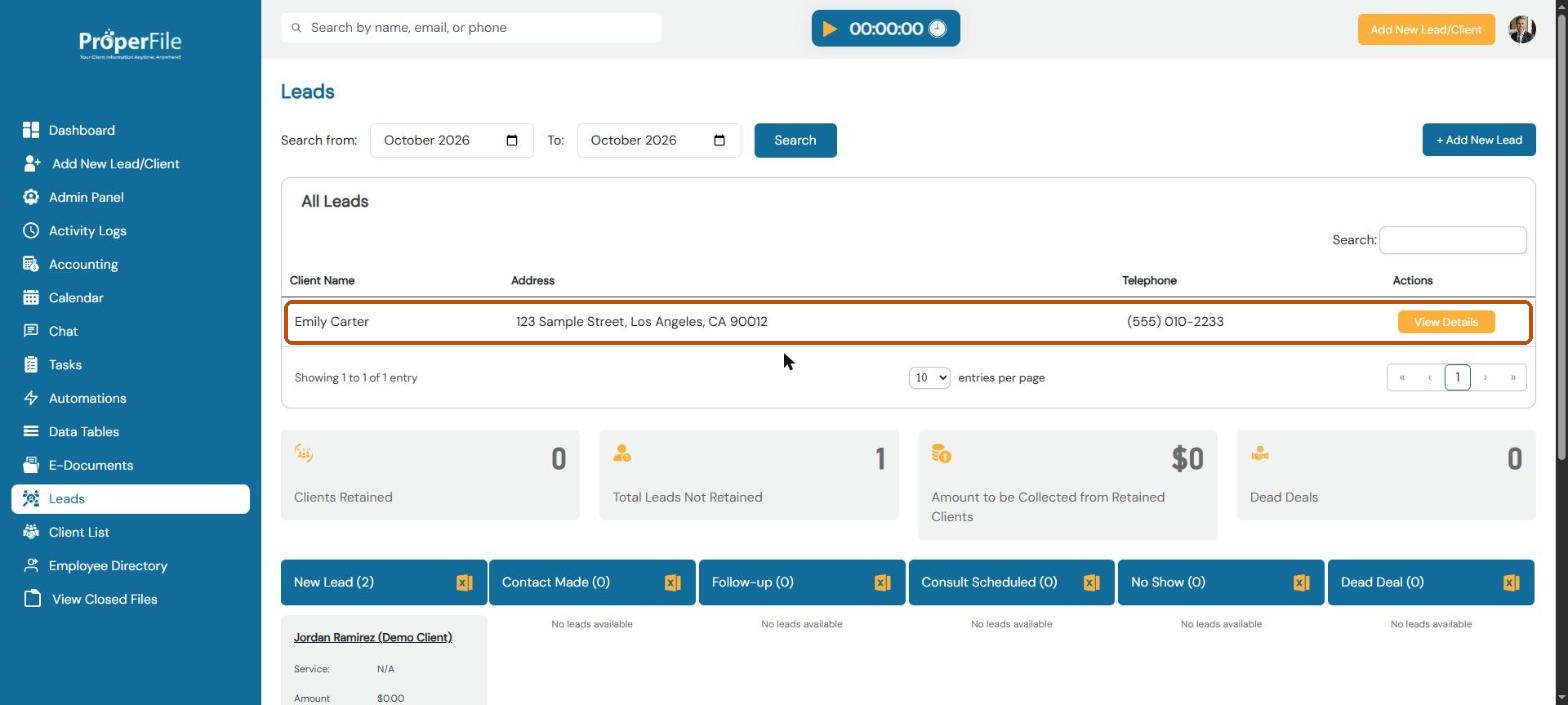The image size is (1568, 705).
Task: Sort by Telephone column header
Action: [1149, 280]
